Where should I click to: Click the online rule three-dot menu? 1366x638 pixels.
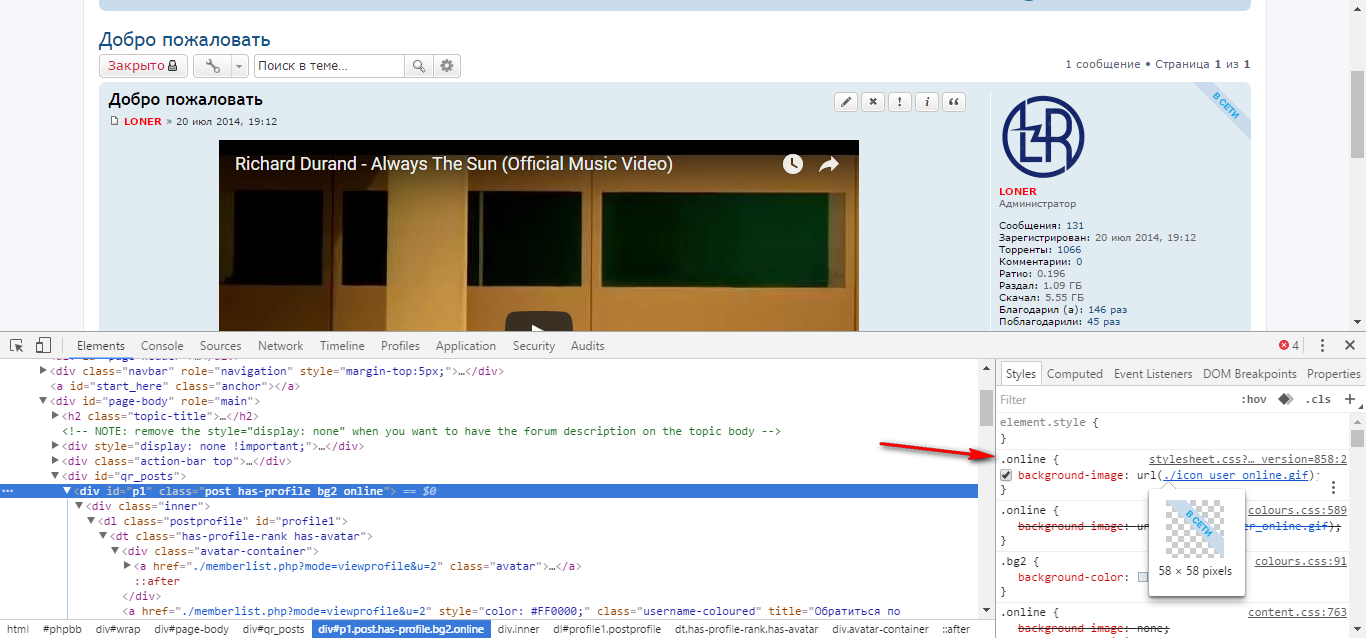[1333, 488]
